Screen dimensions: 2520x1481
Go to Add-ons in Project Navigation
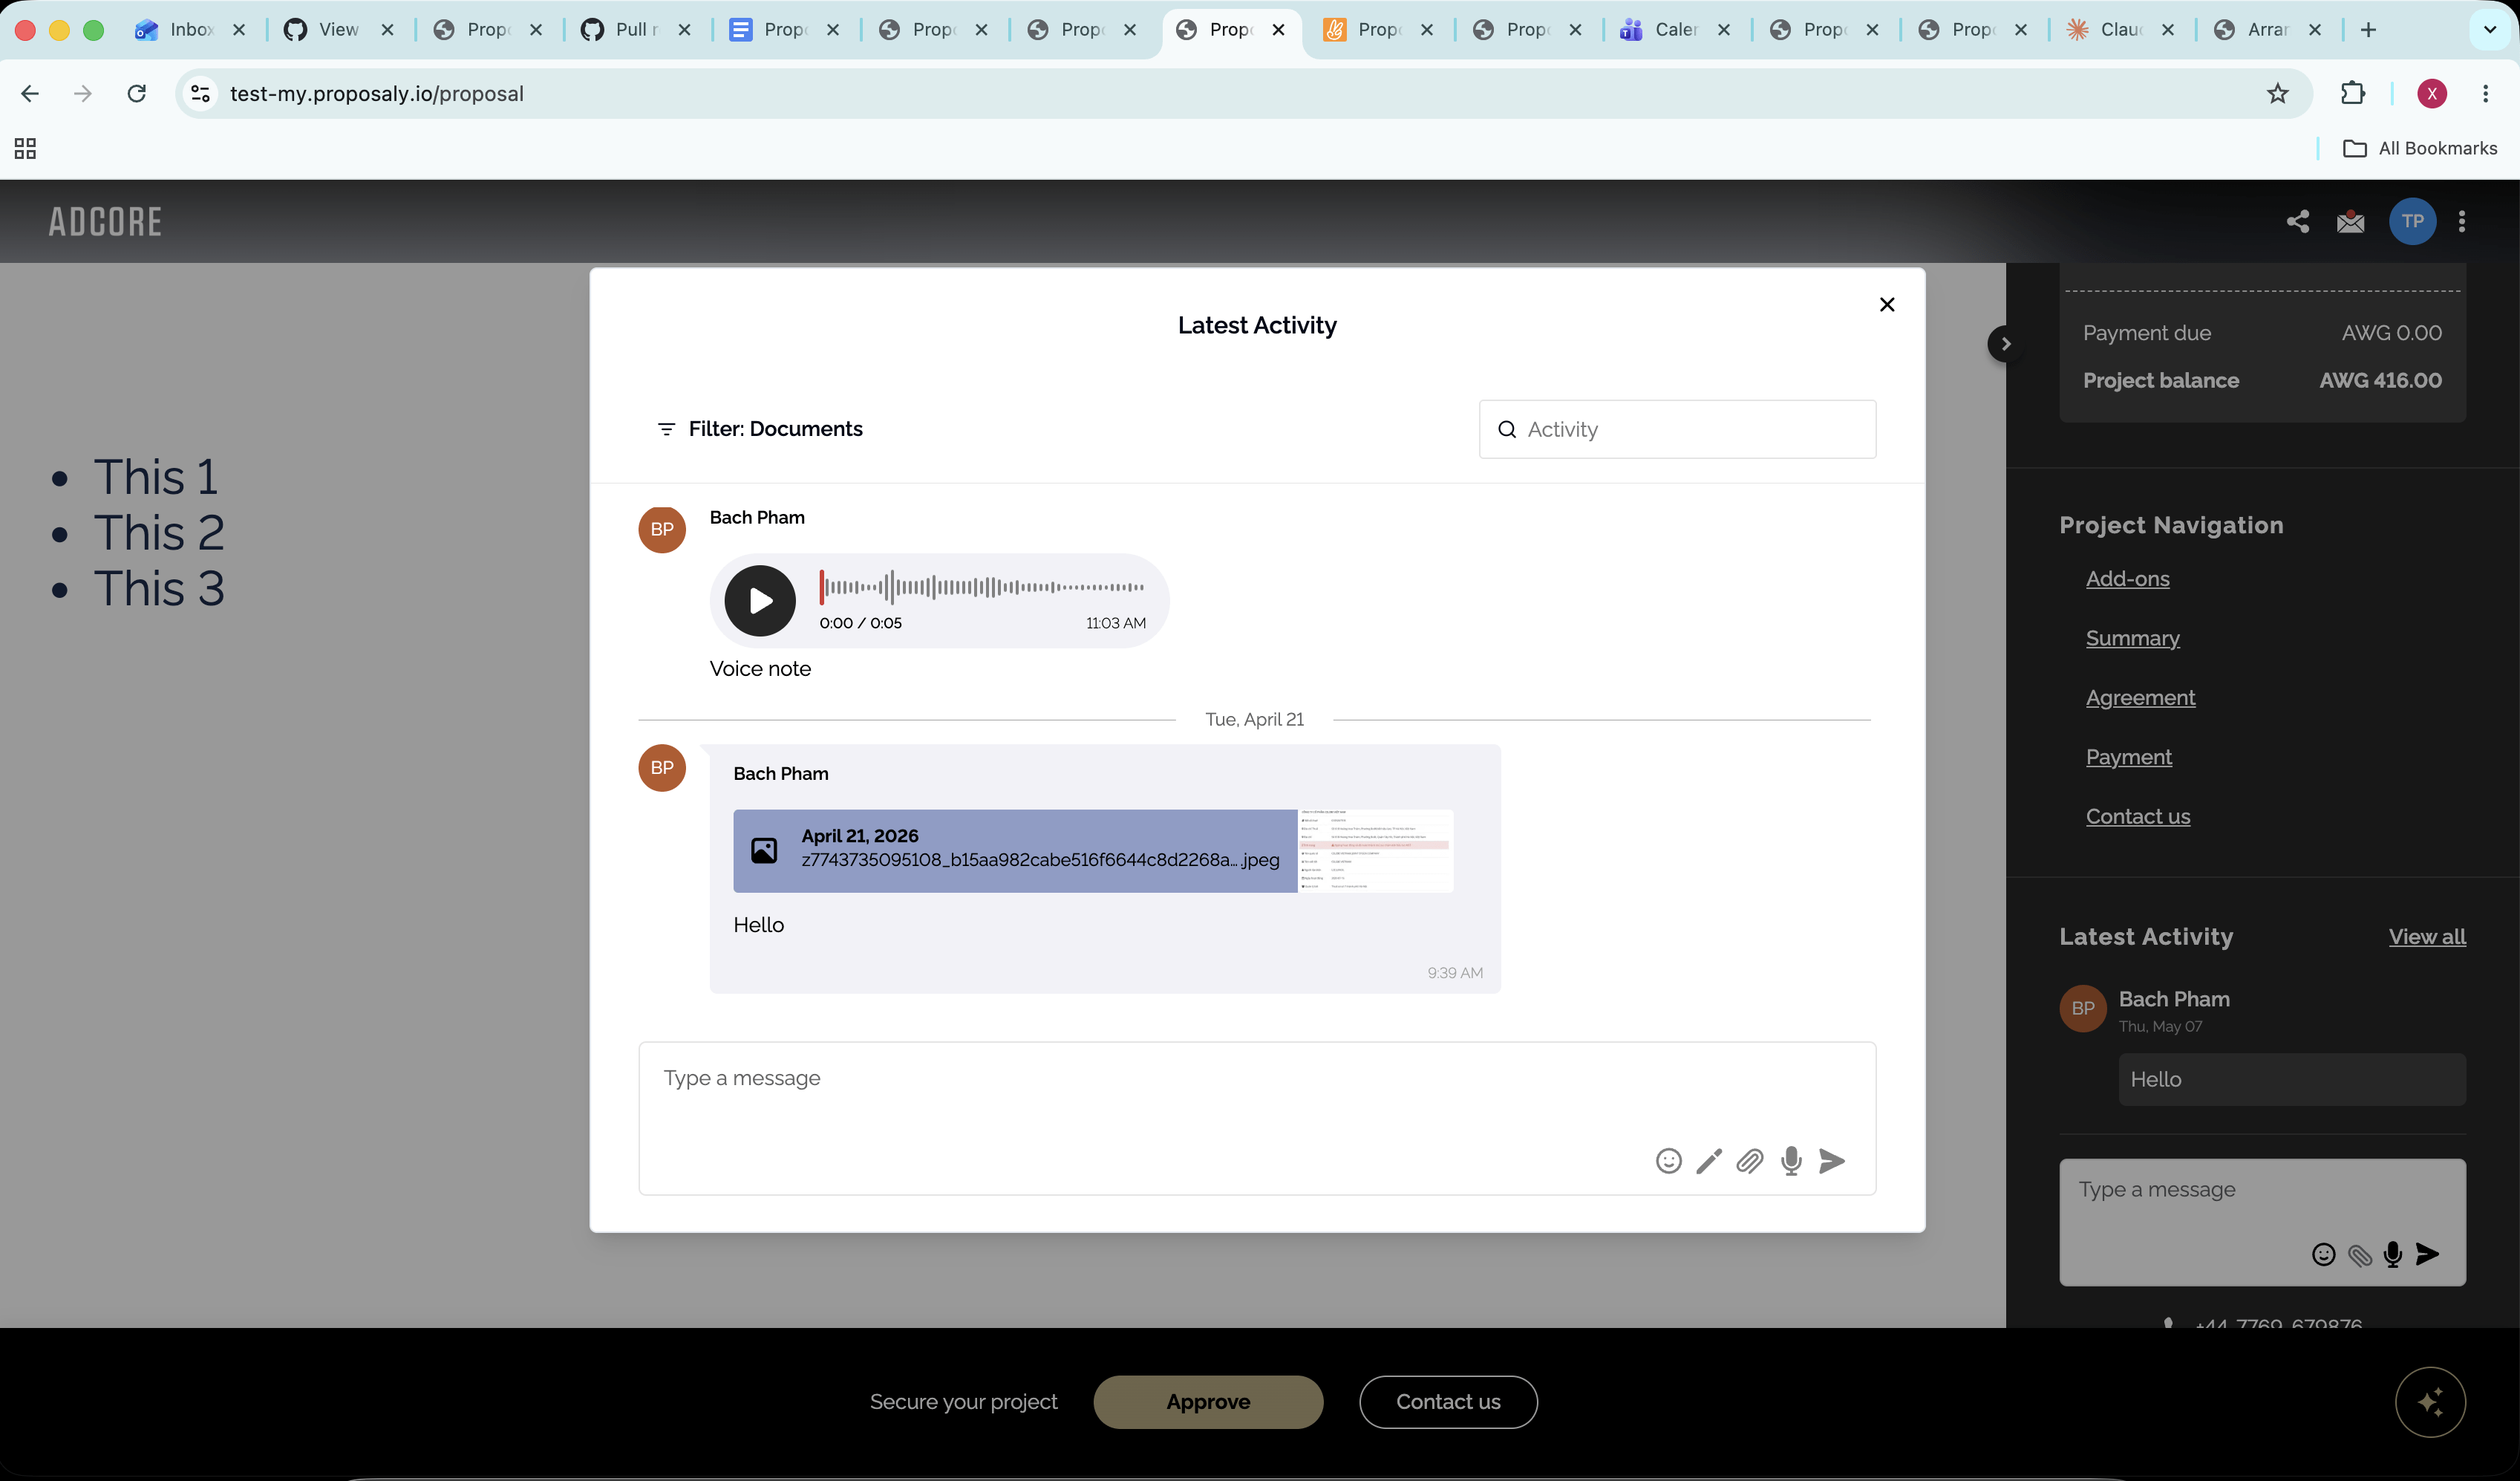point(2128,579)
